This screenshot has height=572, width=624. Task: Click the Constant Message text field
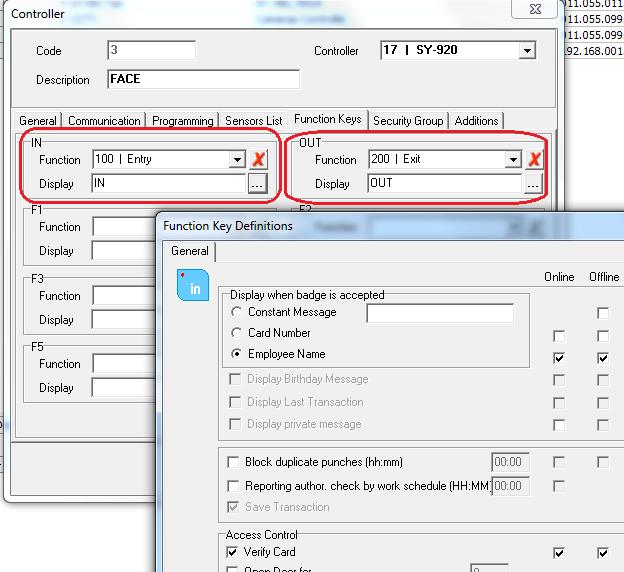point(440,313)
